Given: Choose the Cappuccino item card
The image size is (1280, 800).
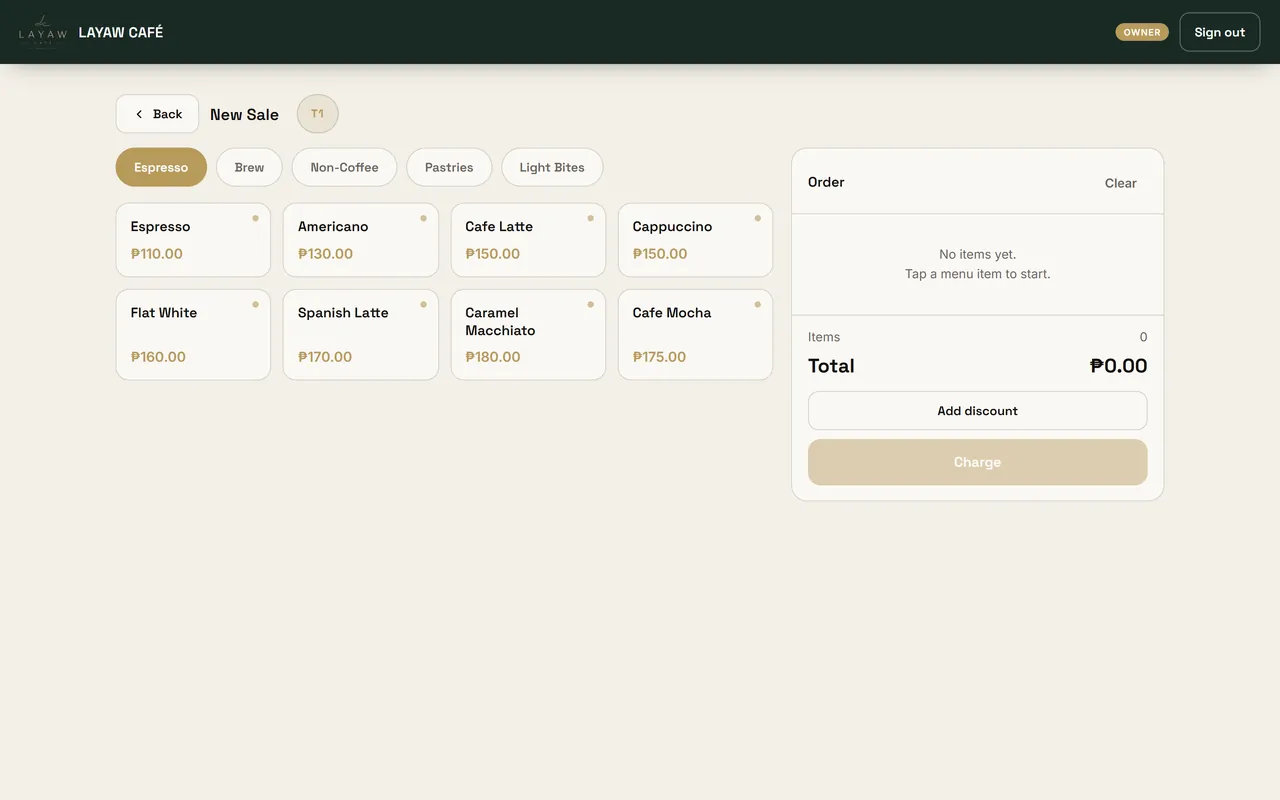Looking at the screenshot, I should [x=695, y=240].
